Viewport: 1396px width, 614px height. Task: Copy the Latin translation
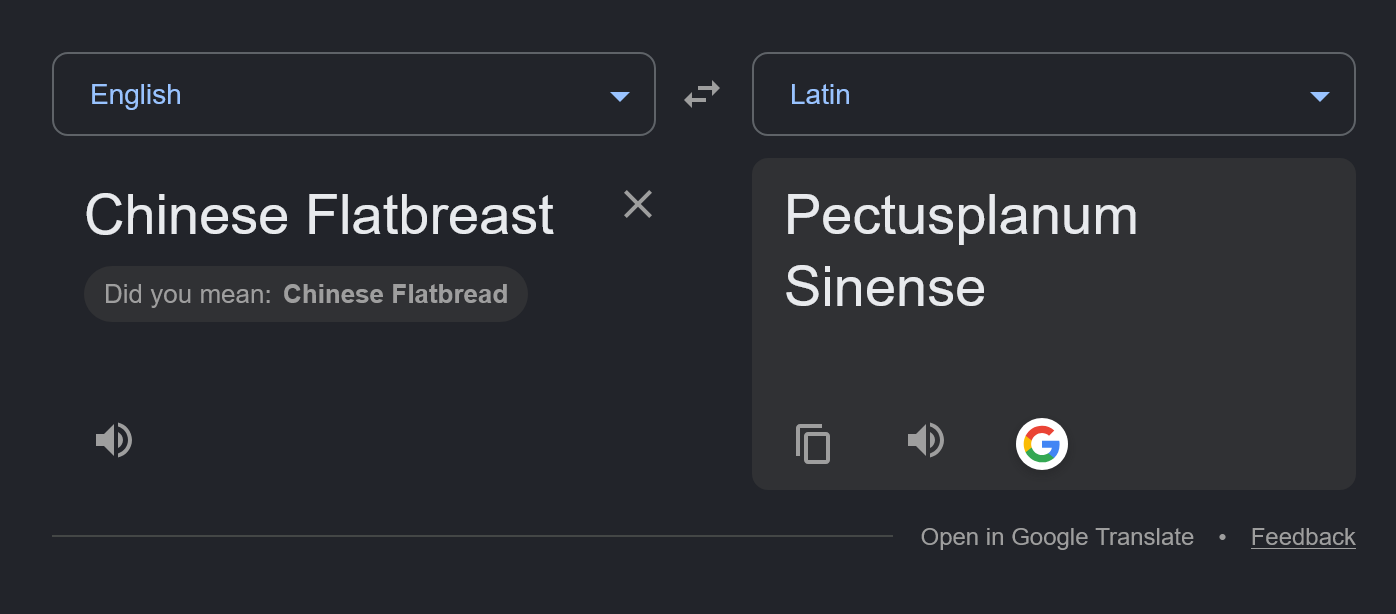pos(813,443)
